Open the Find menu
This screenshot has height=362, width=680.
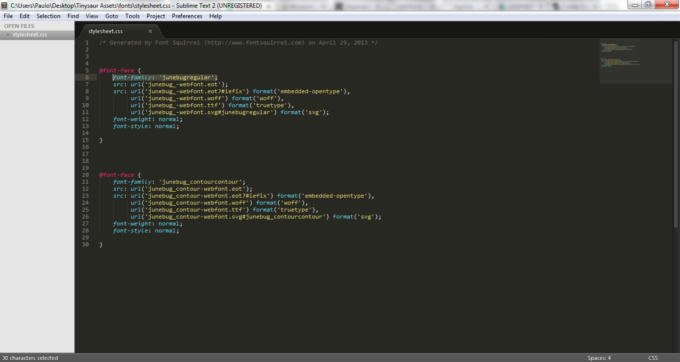[73, 16]
